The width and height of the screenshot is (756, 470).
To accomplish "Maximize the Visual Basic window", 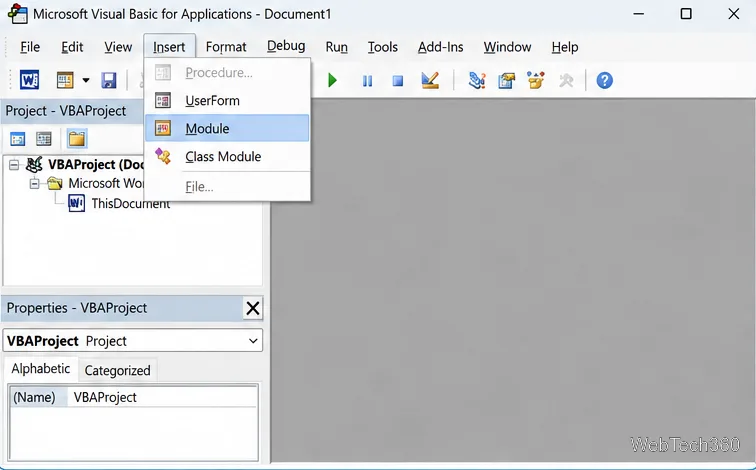I will coord(686,14).
